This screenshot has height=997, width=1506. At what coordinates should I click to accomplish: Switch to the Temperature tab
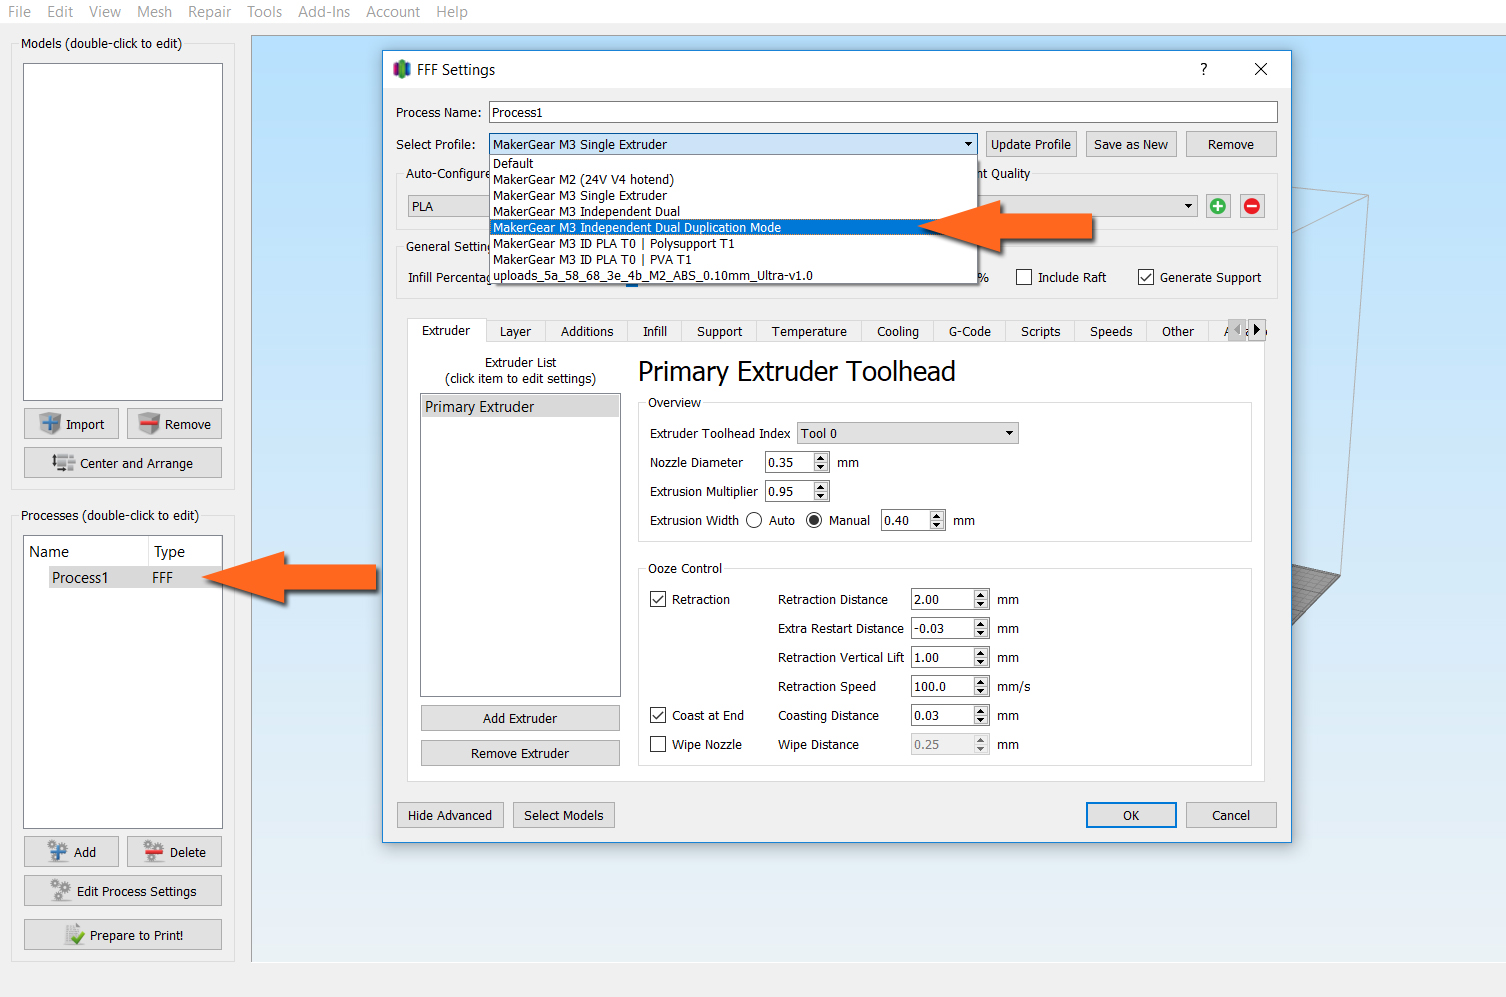pyautogui.click(x=808, y=331)
